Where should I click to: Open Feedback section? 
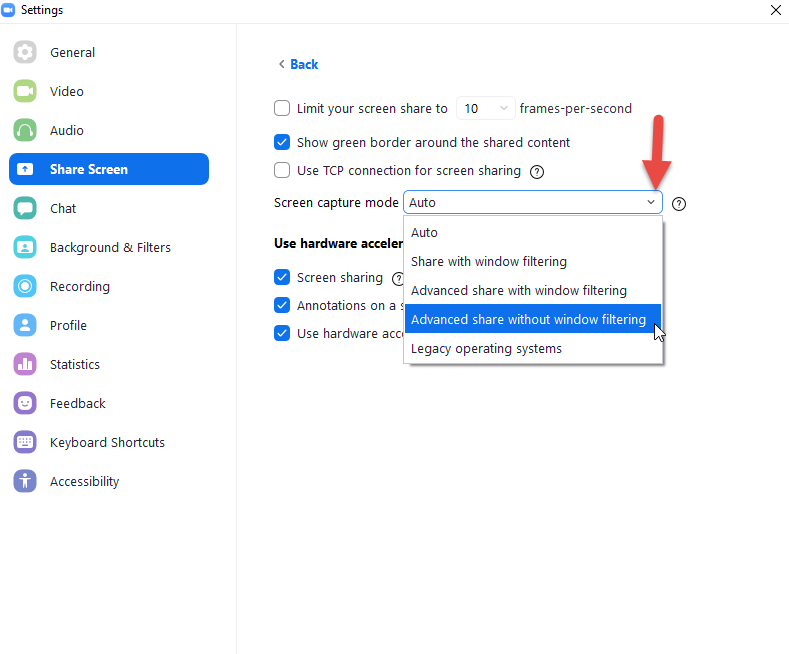click(x=109, y=403)
